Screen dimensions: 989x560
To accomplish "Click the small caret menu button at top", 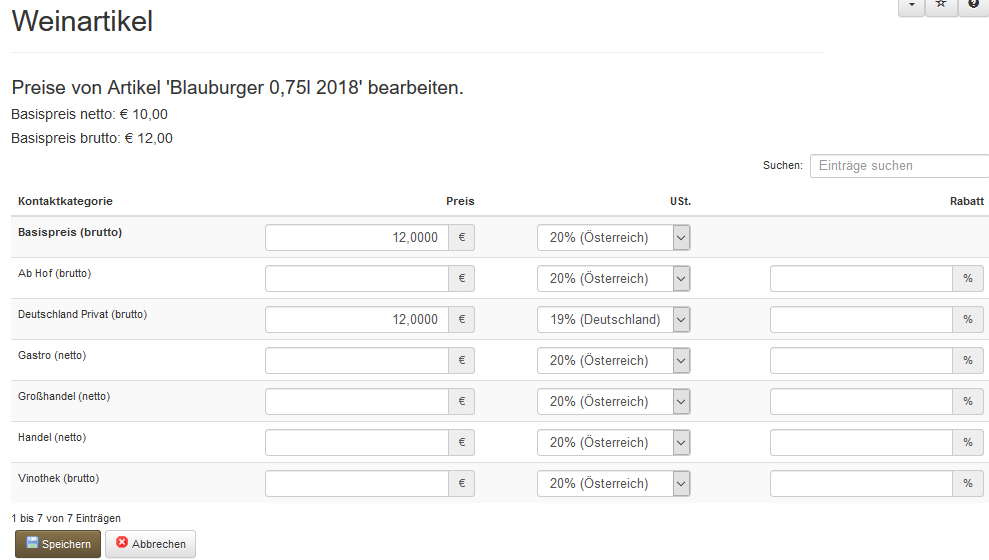I will [x=911, y=5].
